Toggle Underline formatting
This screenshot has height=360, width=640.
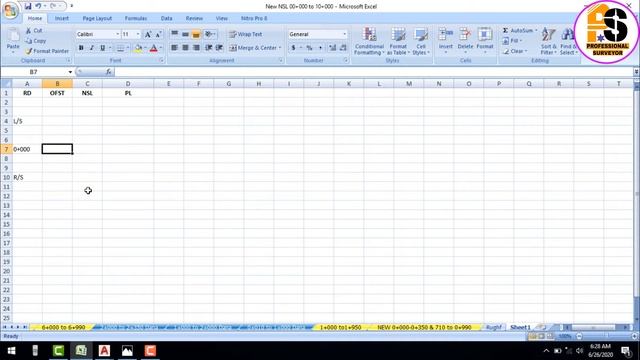[x=102, y=48]
